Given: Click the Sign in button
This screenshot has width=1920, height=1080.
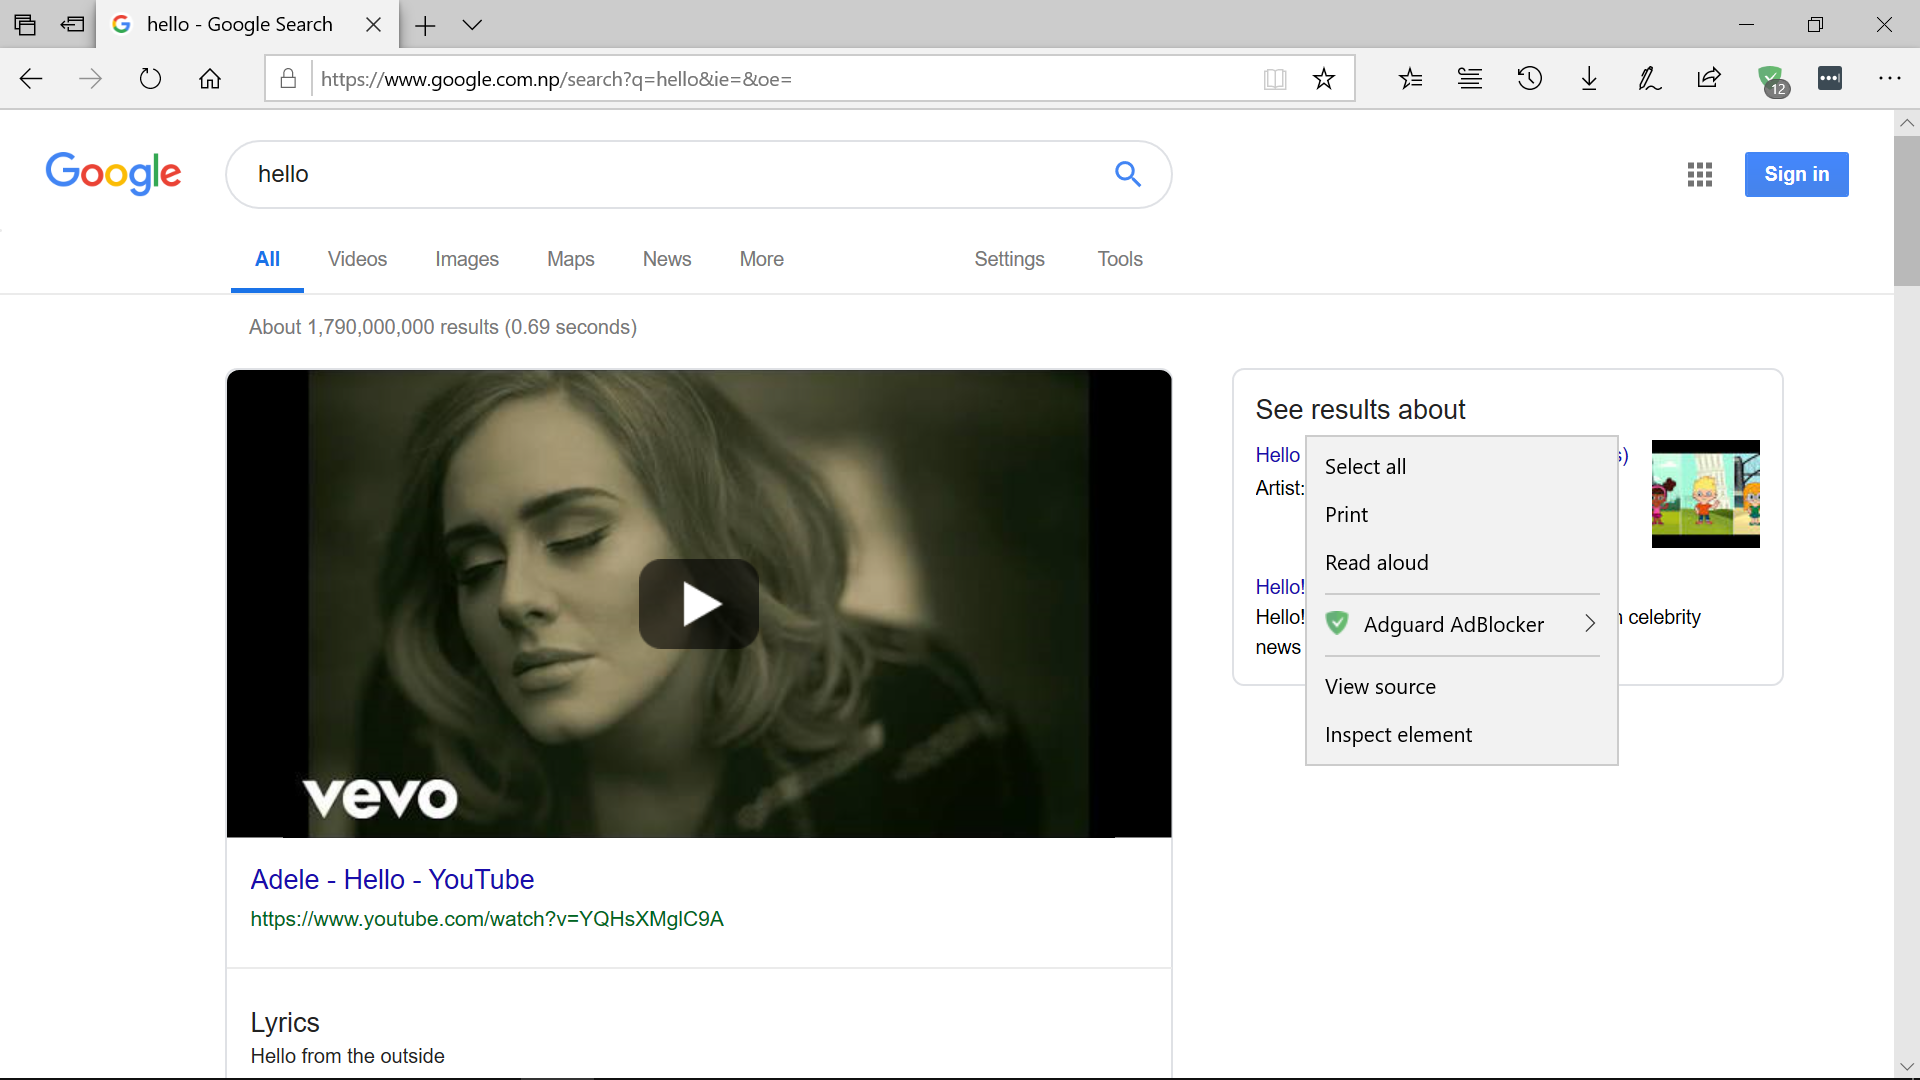Looking at the screenshot, I should [1796, 174].
